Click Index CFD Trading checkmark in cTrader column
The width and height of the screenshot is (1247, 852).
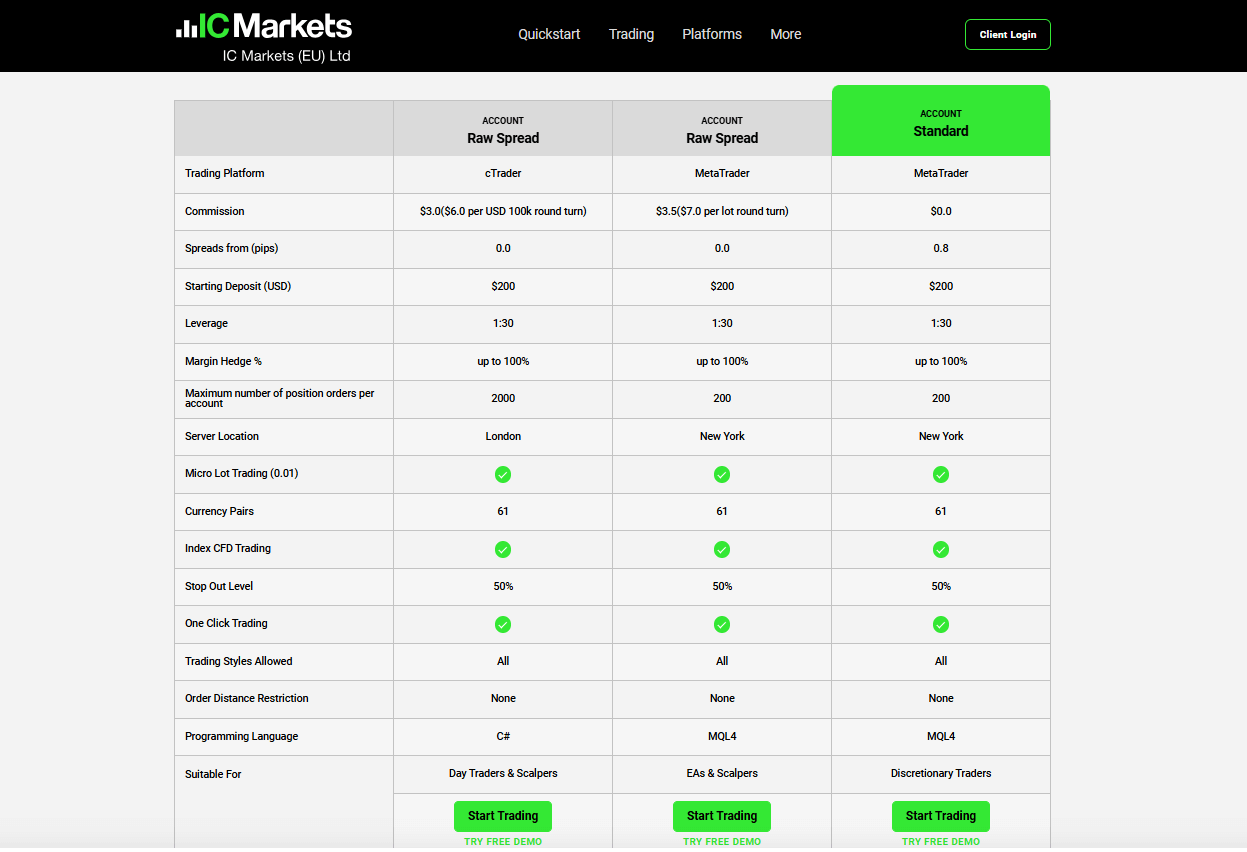503,549
